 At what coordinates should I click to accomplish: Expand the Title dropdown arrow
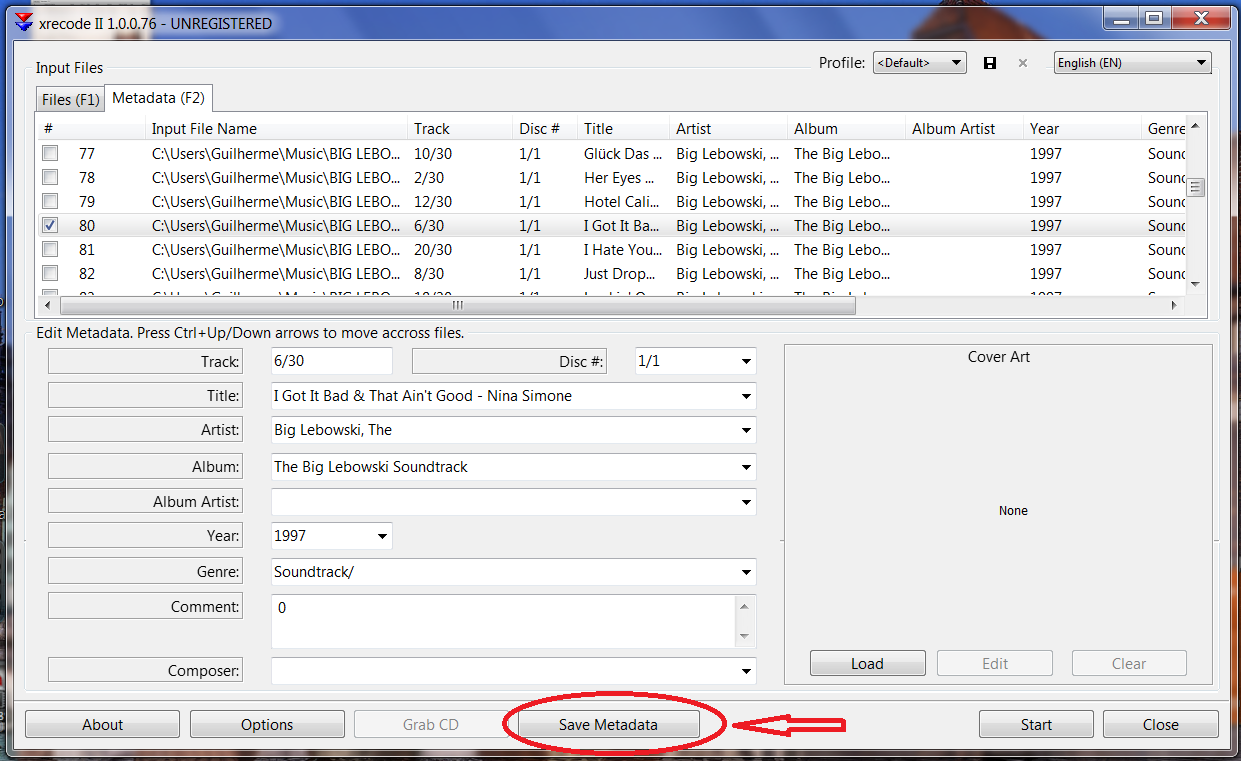[746, 396]
